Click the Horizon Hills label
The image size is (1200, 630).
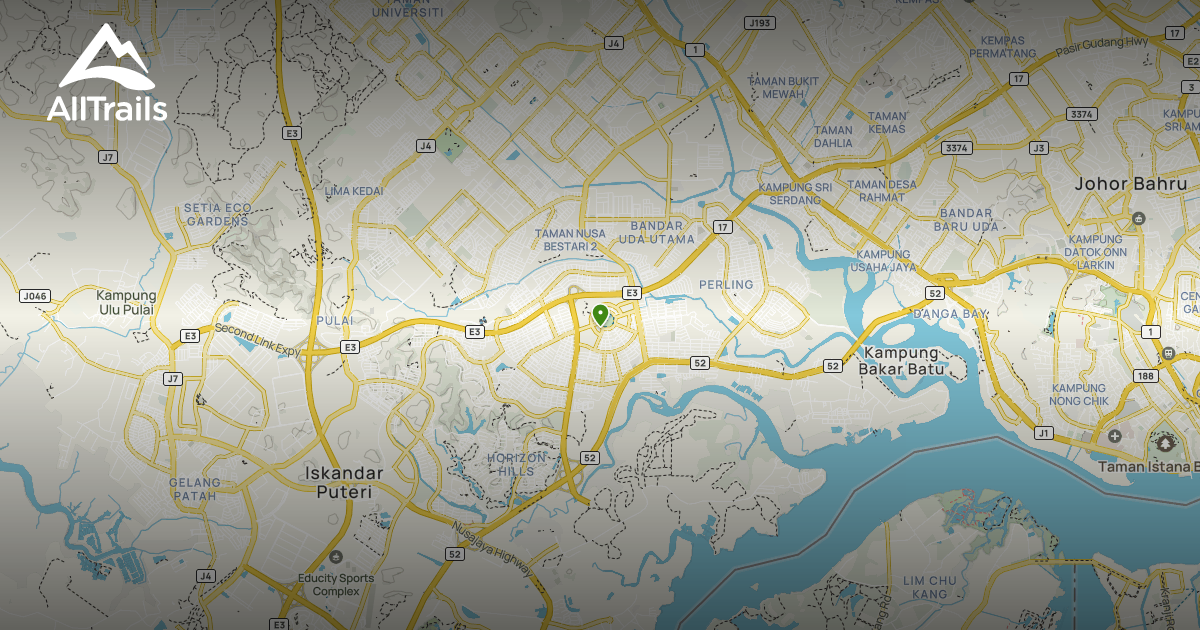click(517, 463)
